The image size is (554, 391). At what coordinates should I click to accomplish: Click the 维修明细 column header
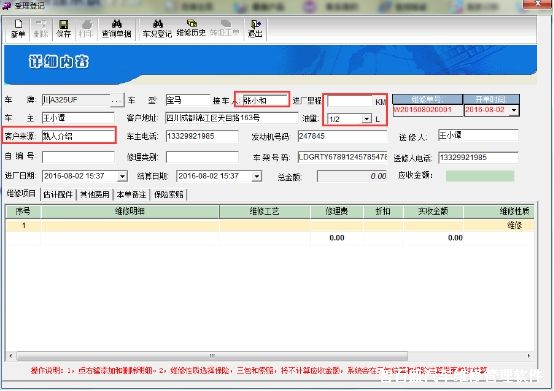[130, 212]
